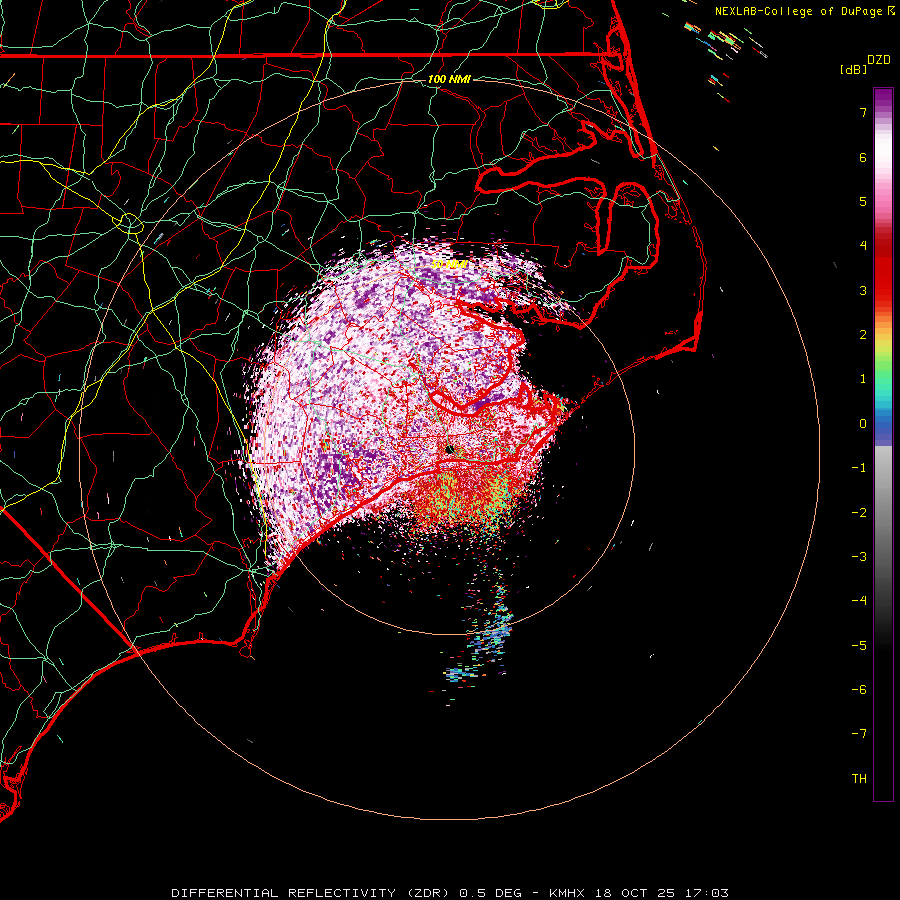The image size is (900, 900).
Task: Click the 7 dB value on color scale
Action: [x=863, y=112]
